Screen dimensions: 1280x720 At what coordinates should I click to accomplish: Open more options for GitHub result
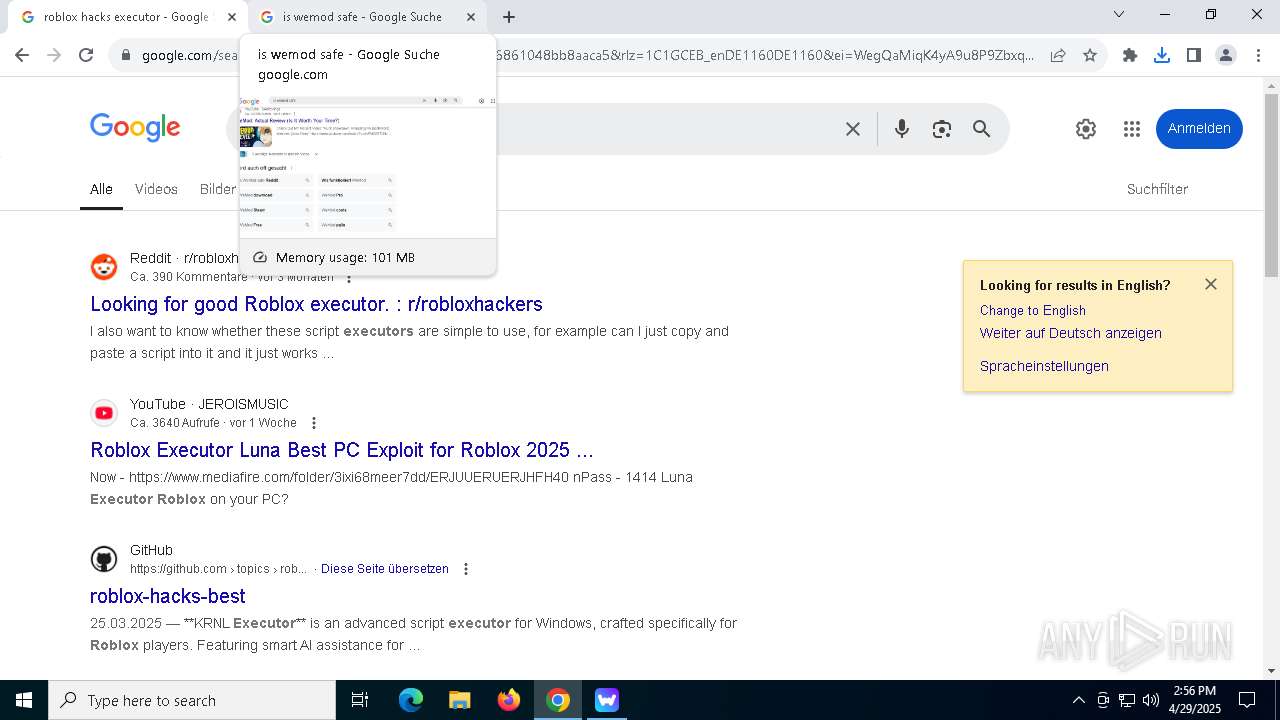click(x=465, y=569)
